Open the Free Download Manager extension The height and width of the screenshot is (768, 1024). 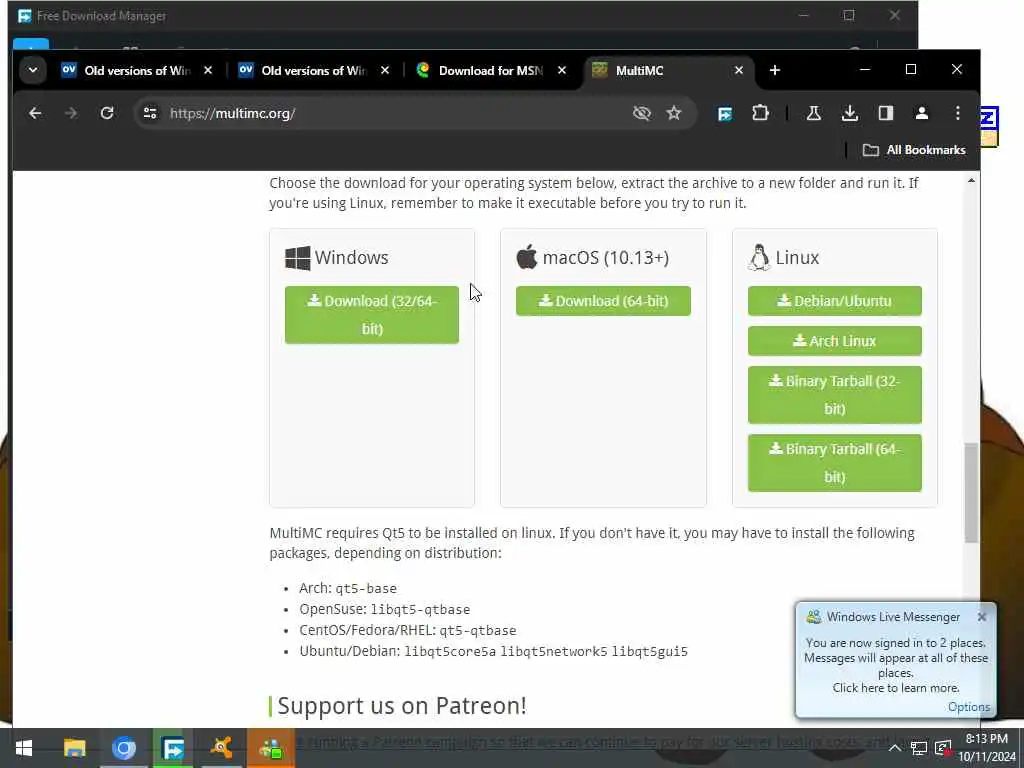pyautogui.click(x=725, y=114)
